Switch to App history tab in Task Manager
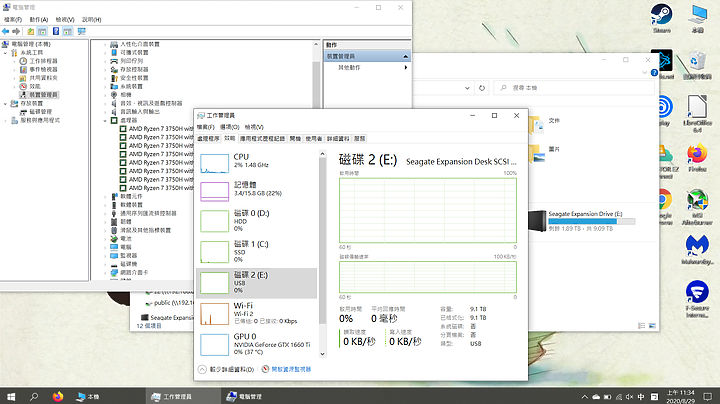The image size is (720, 404). (x=262, y=138)
